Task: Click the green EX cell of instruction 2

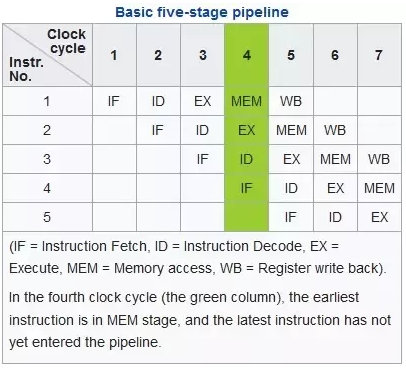Action: 246,130
